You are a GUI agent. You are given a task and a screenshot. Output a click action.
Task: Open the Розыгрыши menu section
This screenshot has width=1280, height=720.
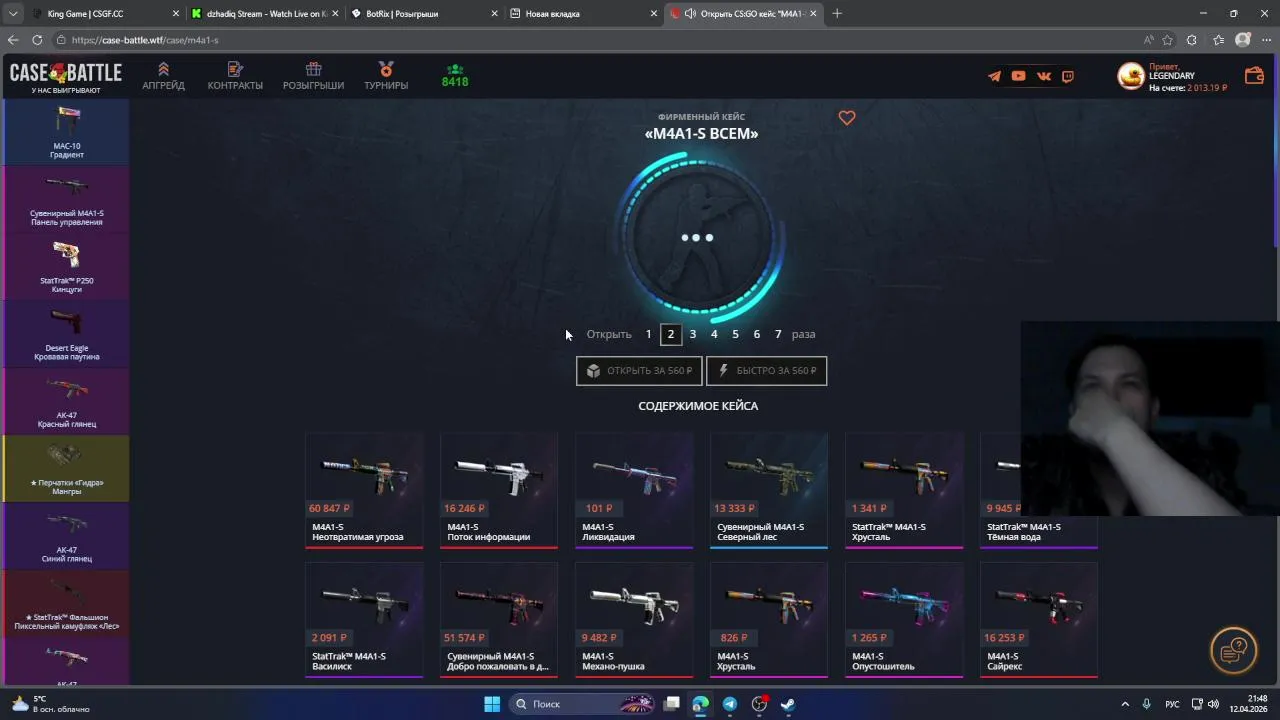(x=313, y=76)
